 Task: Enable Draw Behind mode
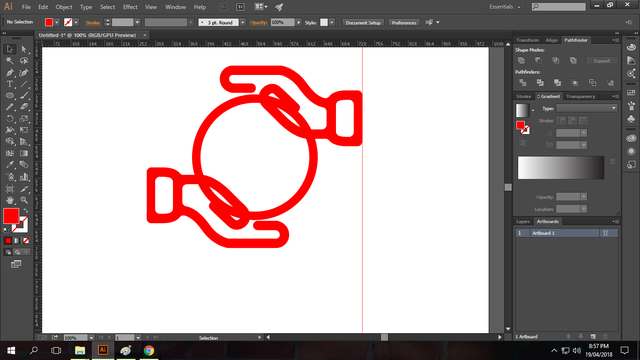[x=17, y=252]
